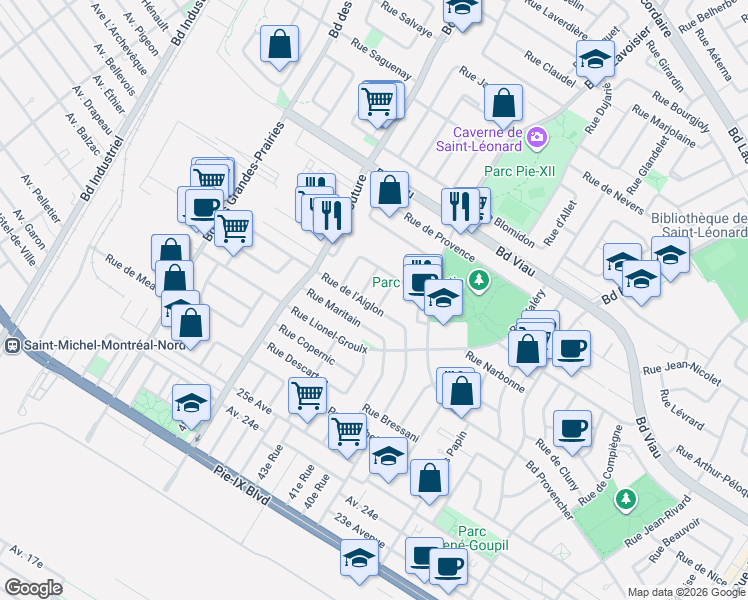Click the Av. Pelletier street label

click(41, 198)
